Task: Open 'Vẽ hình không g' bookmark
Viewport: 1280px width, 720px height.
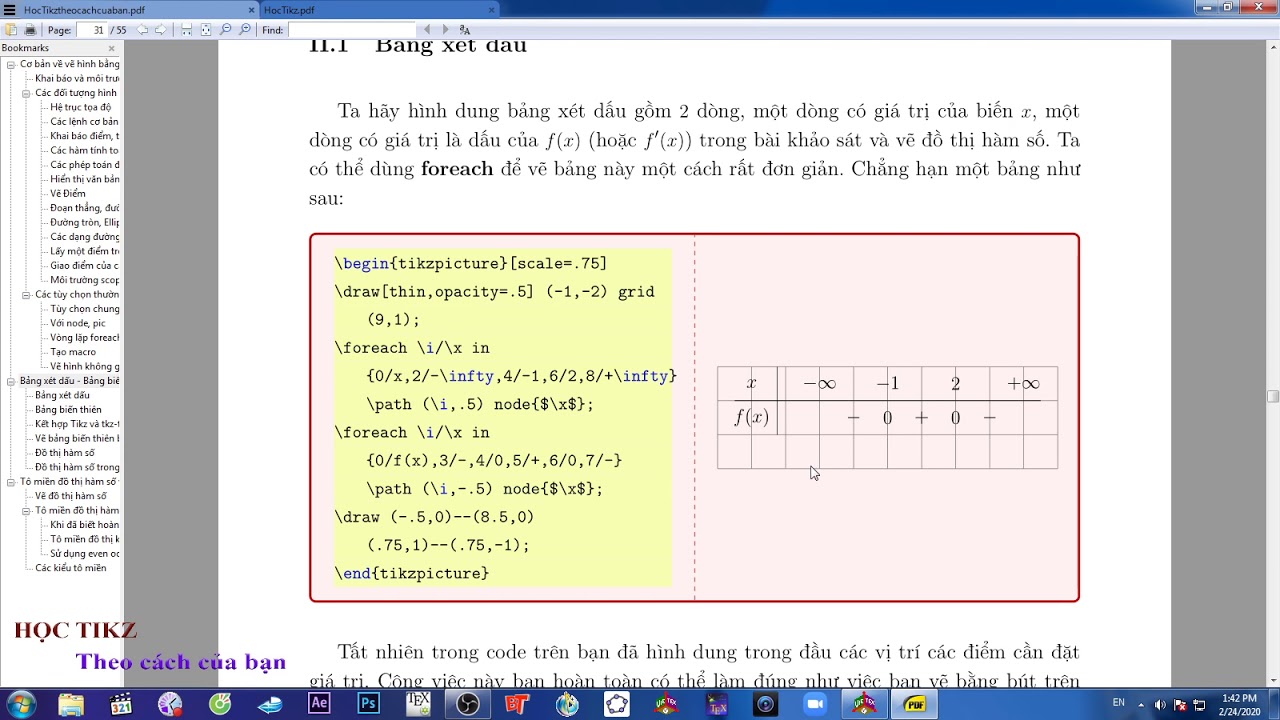Action: point(84,367)
